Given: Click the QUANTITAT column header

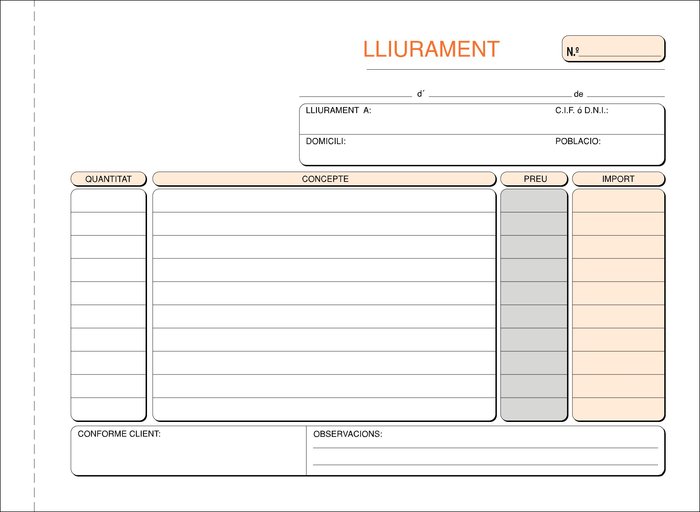Looking at the screenshot, I should (x=108, y=179).
